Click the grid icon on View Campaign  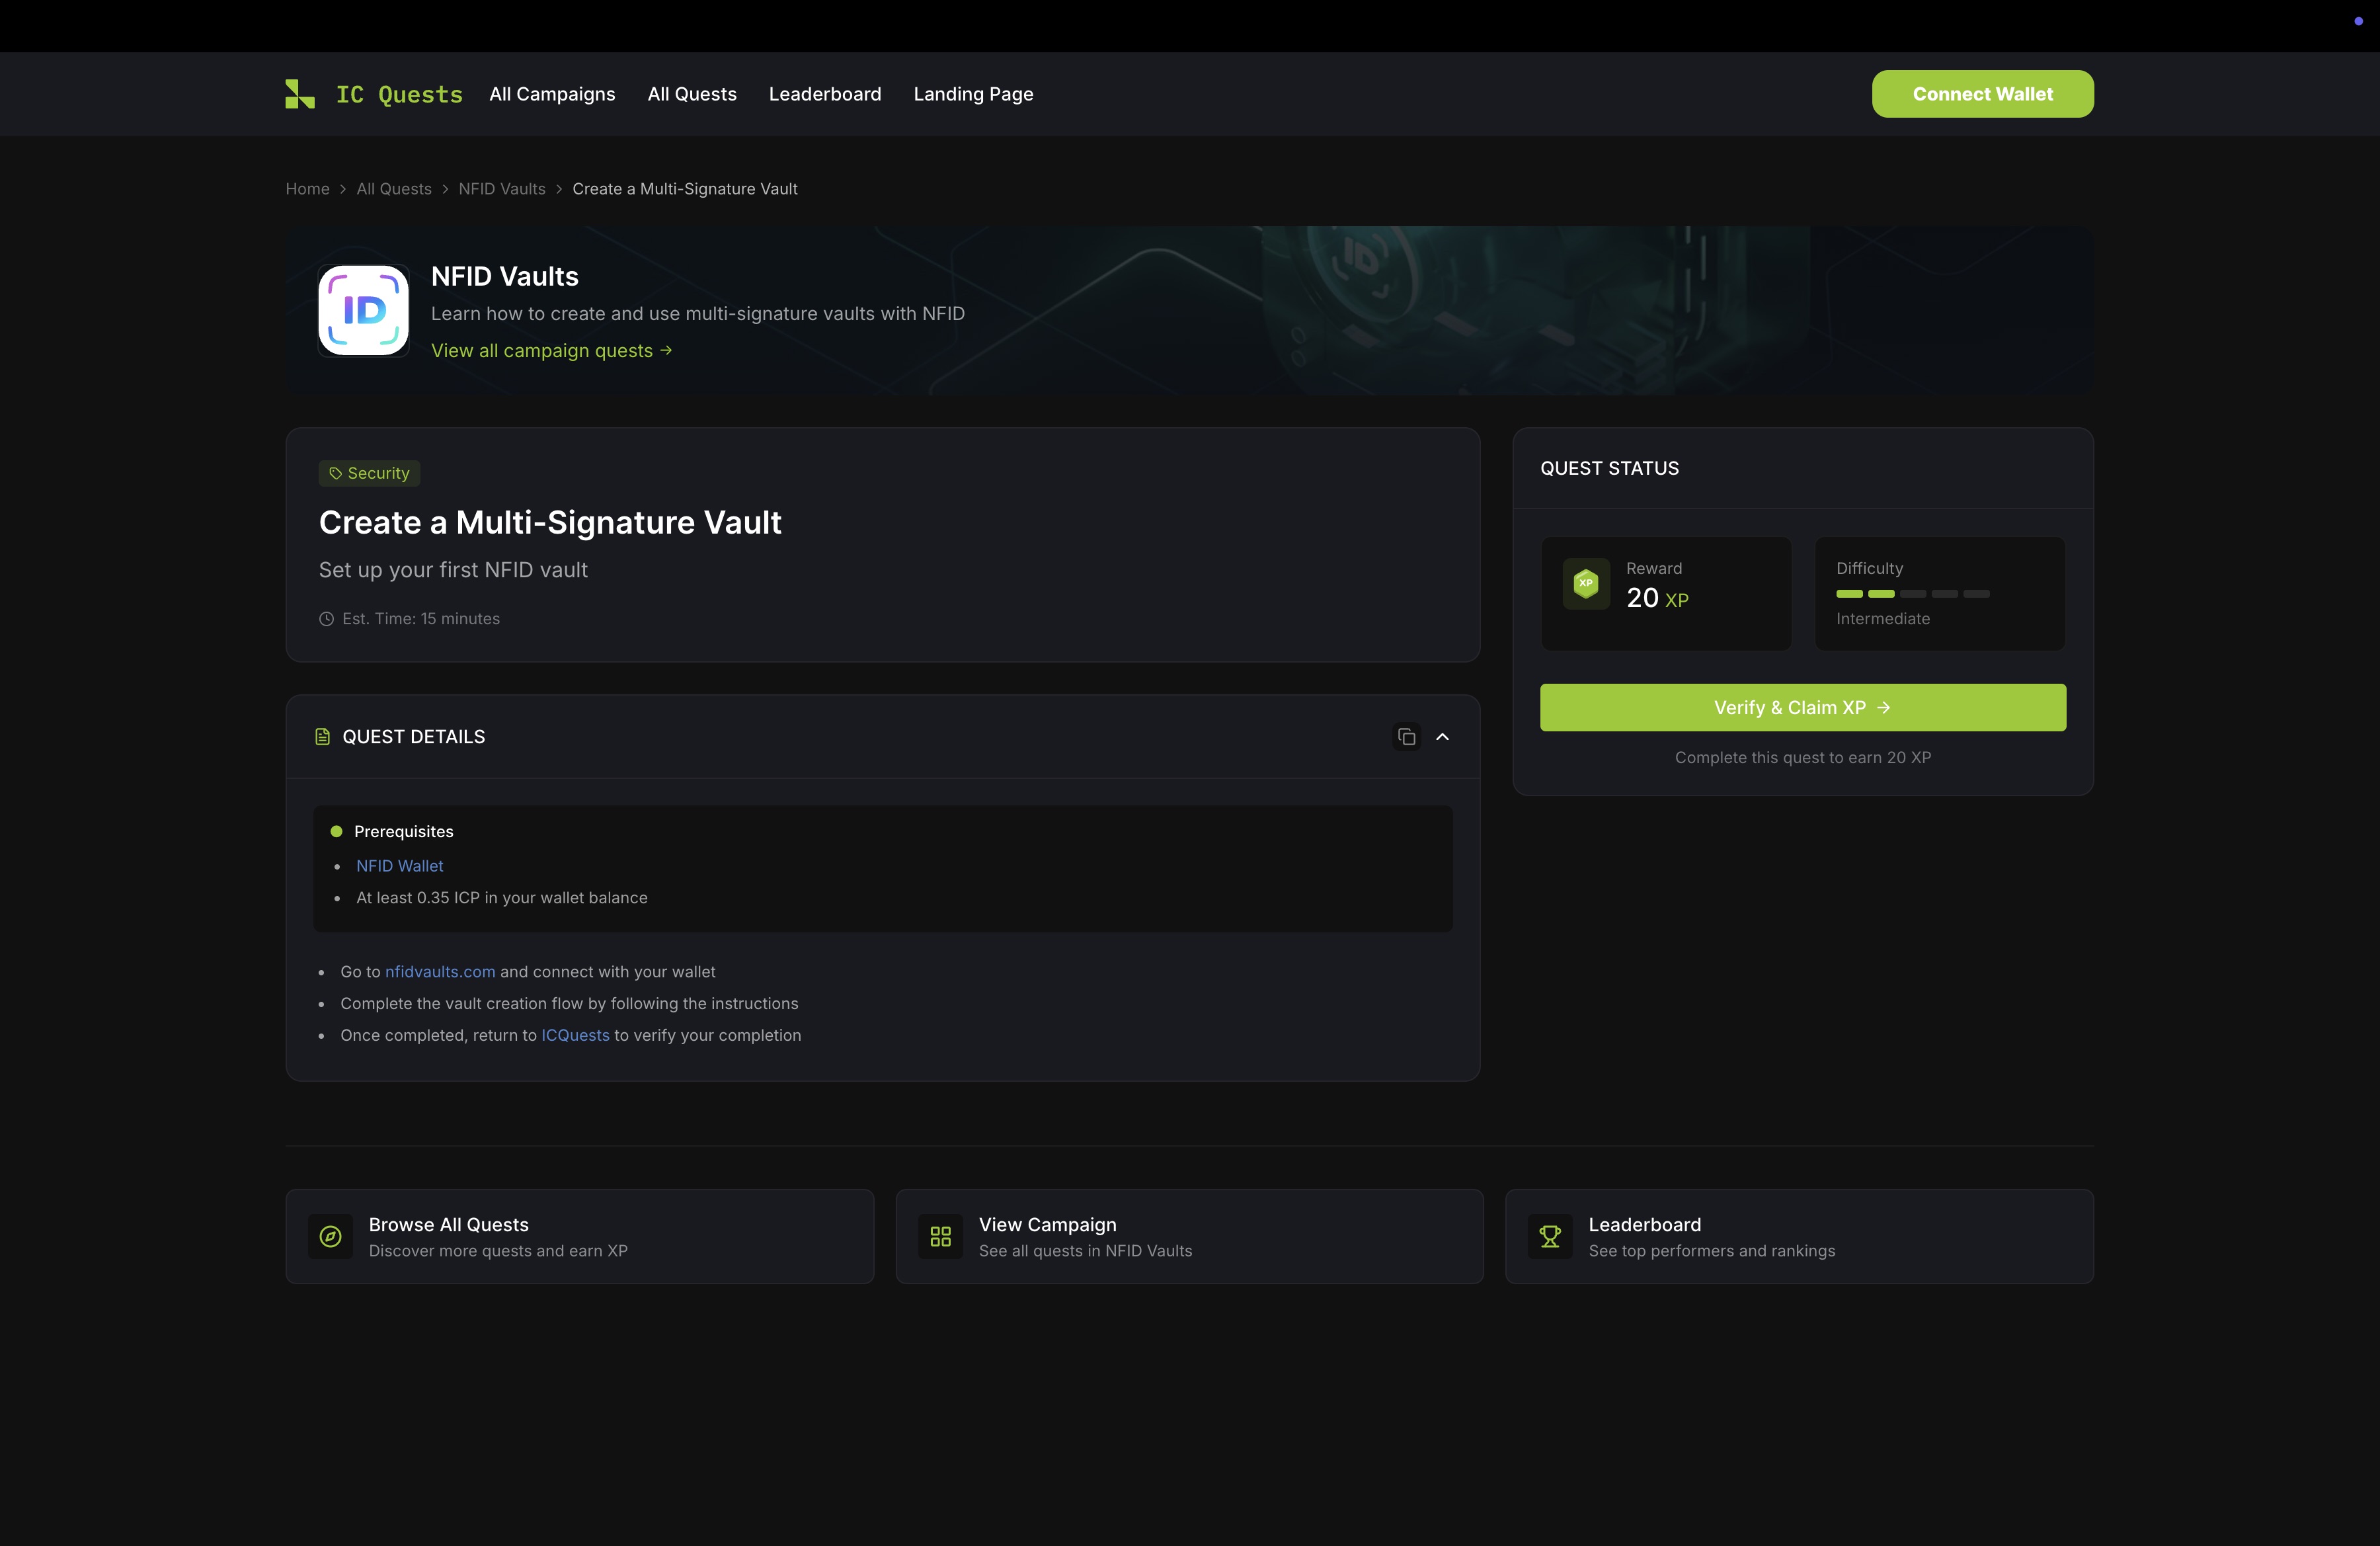pos(940,1237)
